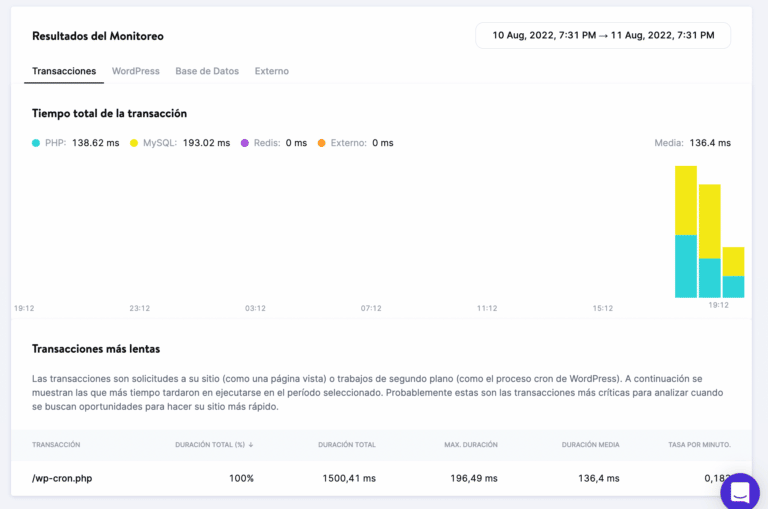Open the chat support bubble icon

click(x=740, y=492)
